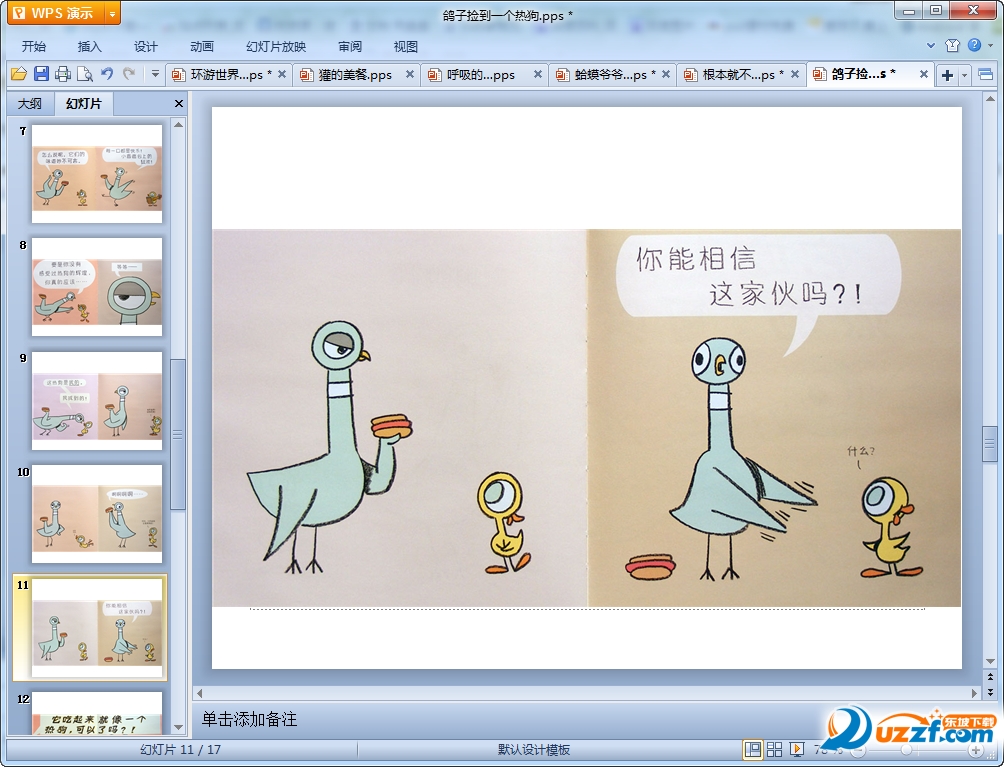Save the presentation with the floppy disk icon
Image resolution: width=1004 pixels, height=767 pixels.
(x=41, y=74)
